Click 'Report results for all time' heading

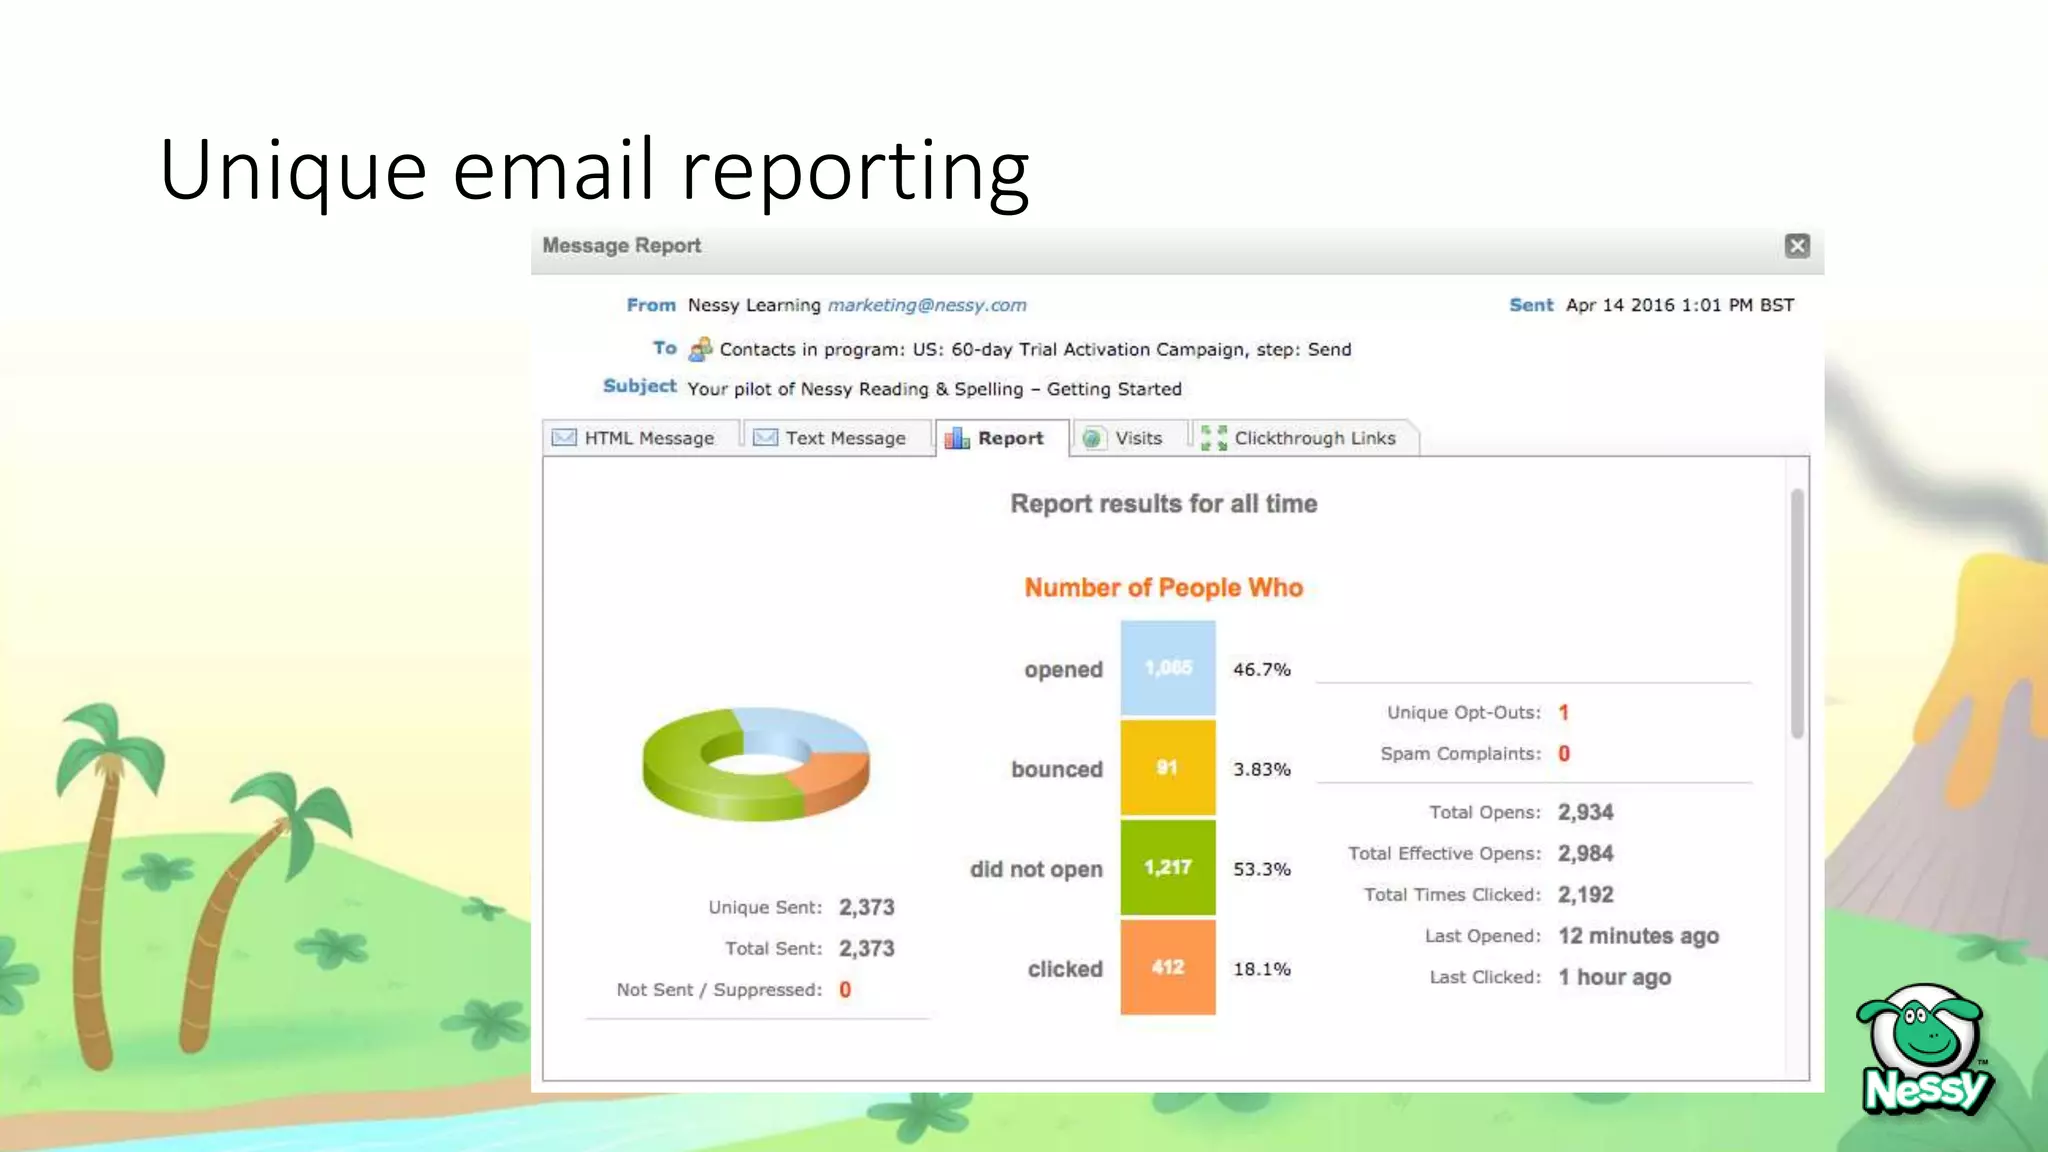pos(1164,504)
